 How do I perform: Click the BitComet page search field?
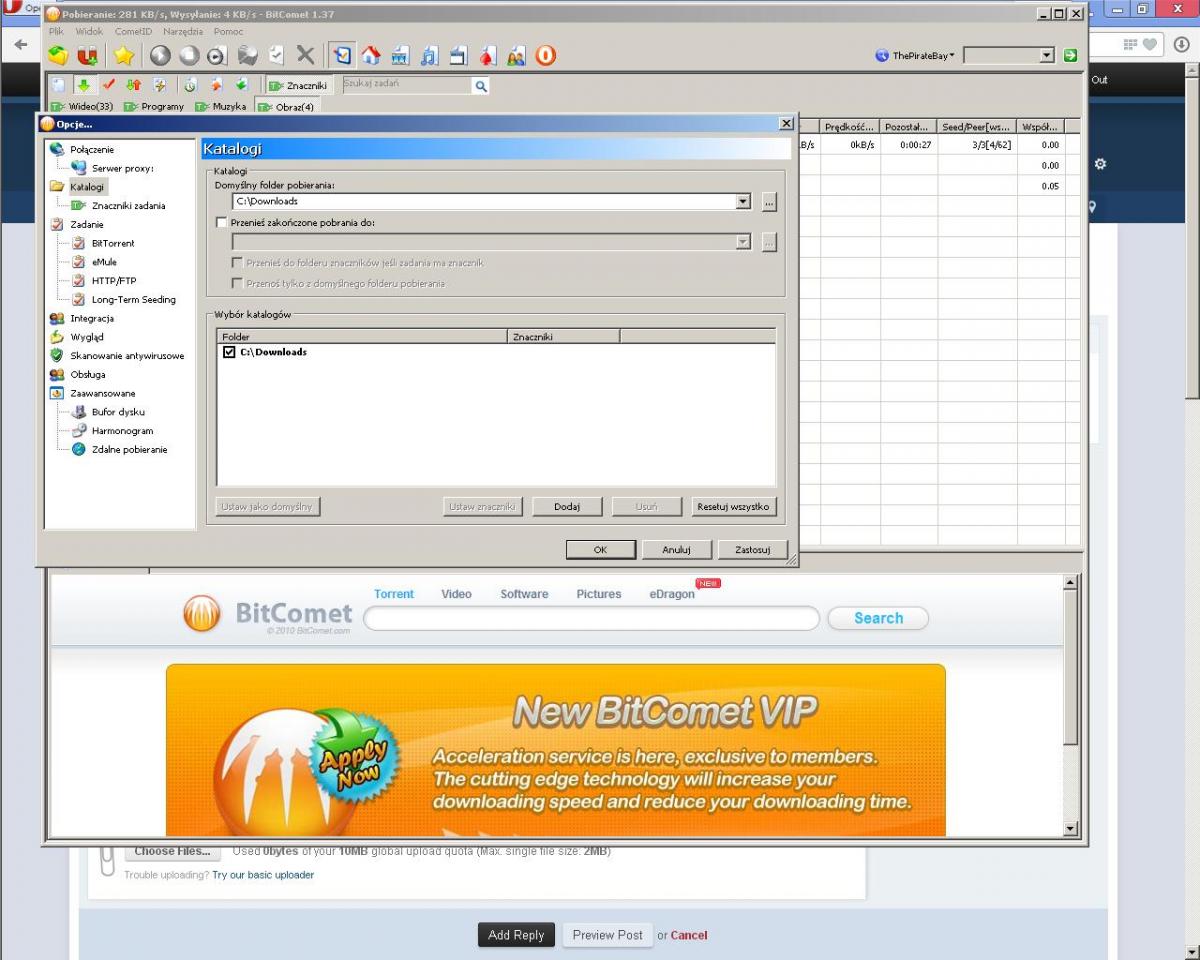(591, 619)
